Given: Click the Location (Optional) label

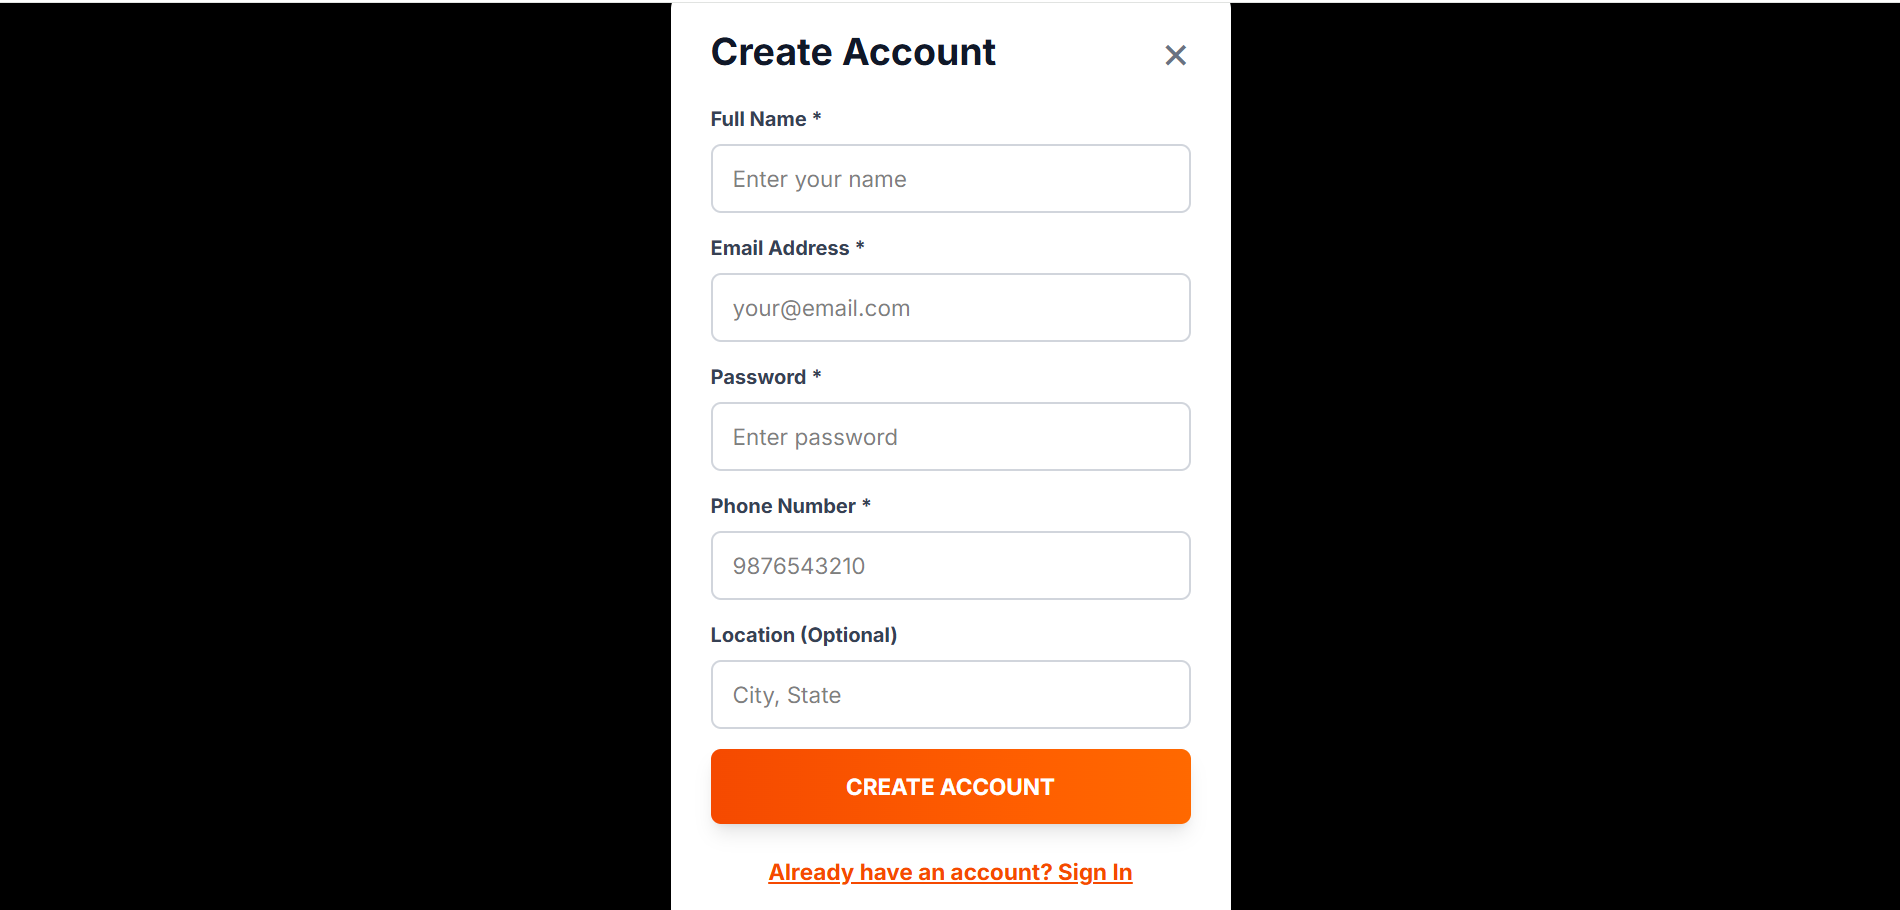Looking at the screenshot, I should (803, 635).
